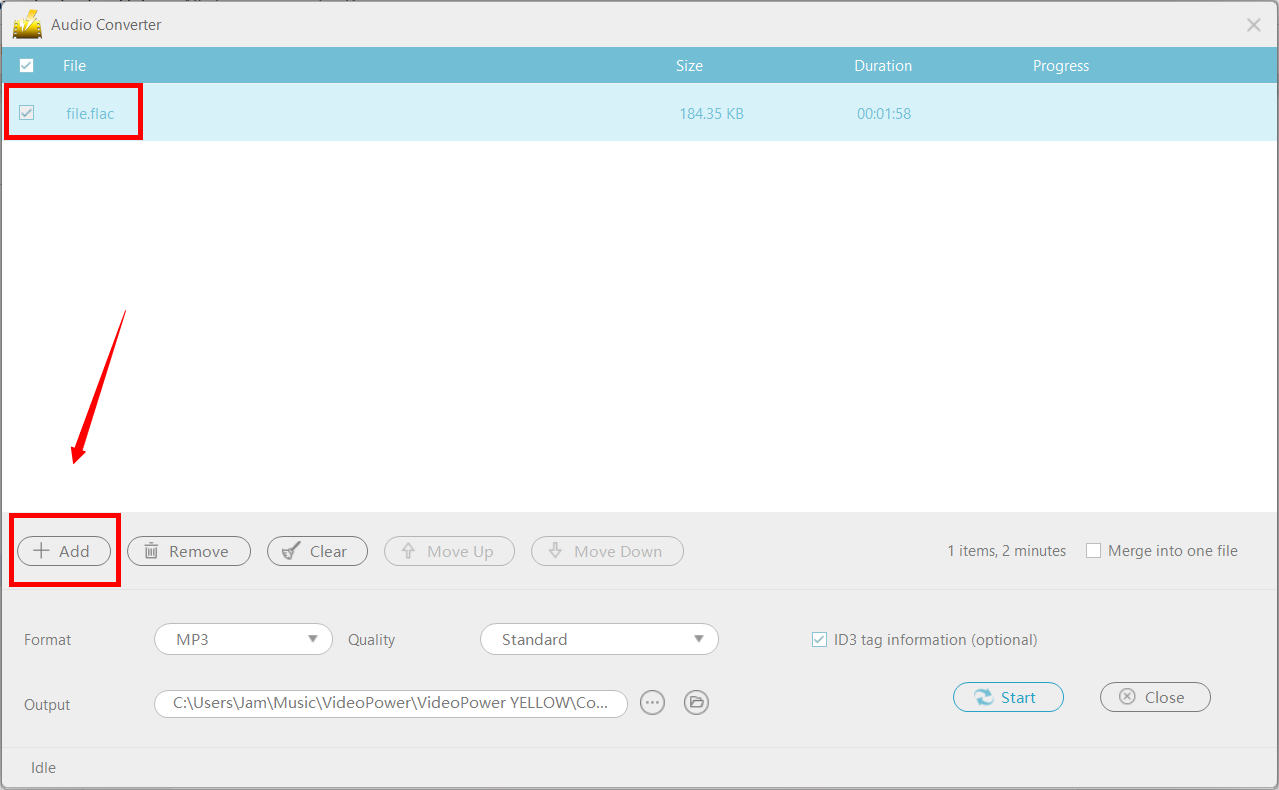
Task: Click the broom icon to clear the list
Action: point(290,550)
